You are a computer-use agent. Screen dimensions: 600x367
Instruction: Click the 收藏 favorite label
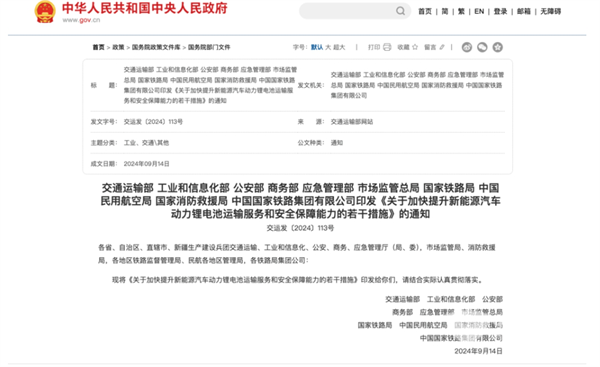click(x=403, y=47)
